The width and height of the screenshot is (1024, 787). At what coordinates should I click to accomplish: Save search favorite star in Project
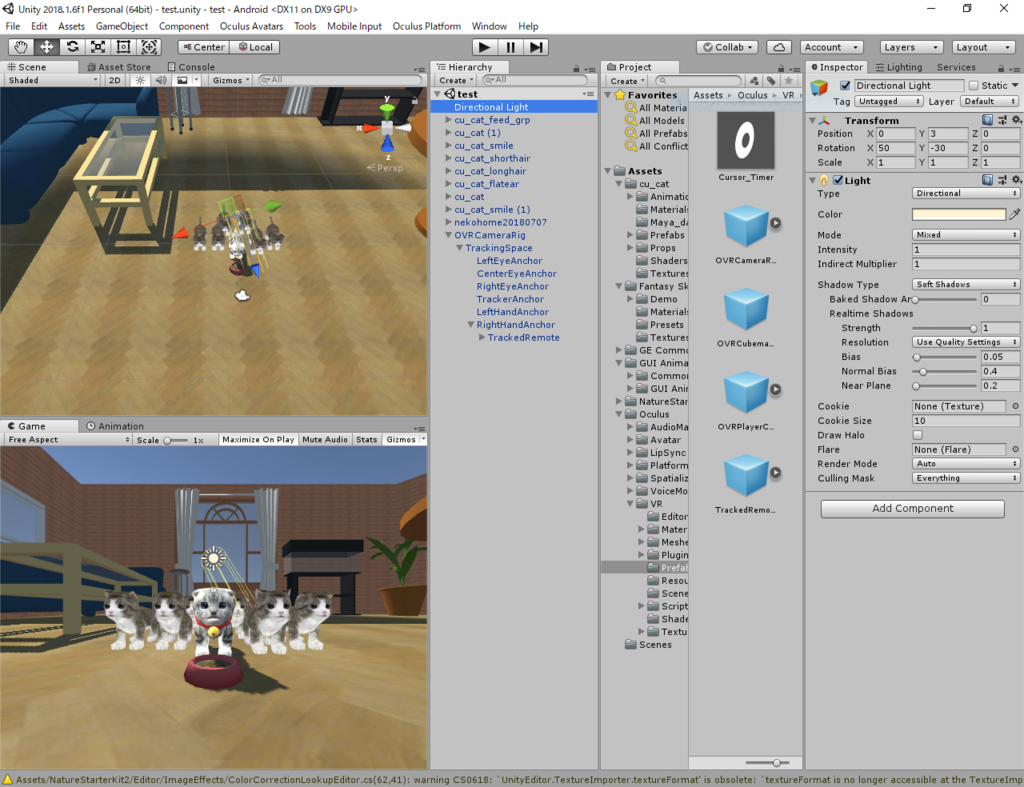(788, 81)
